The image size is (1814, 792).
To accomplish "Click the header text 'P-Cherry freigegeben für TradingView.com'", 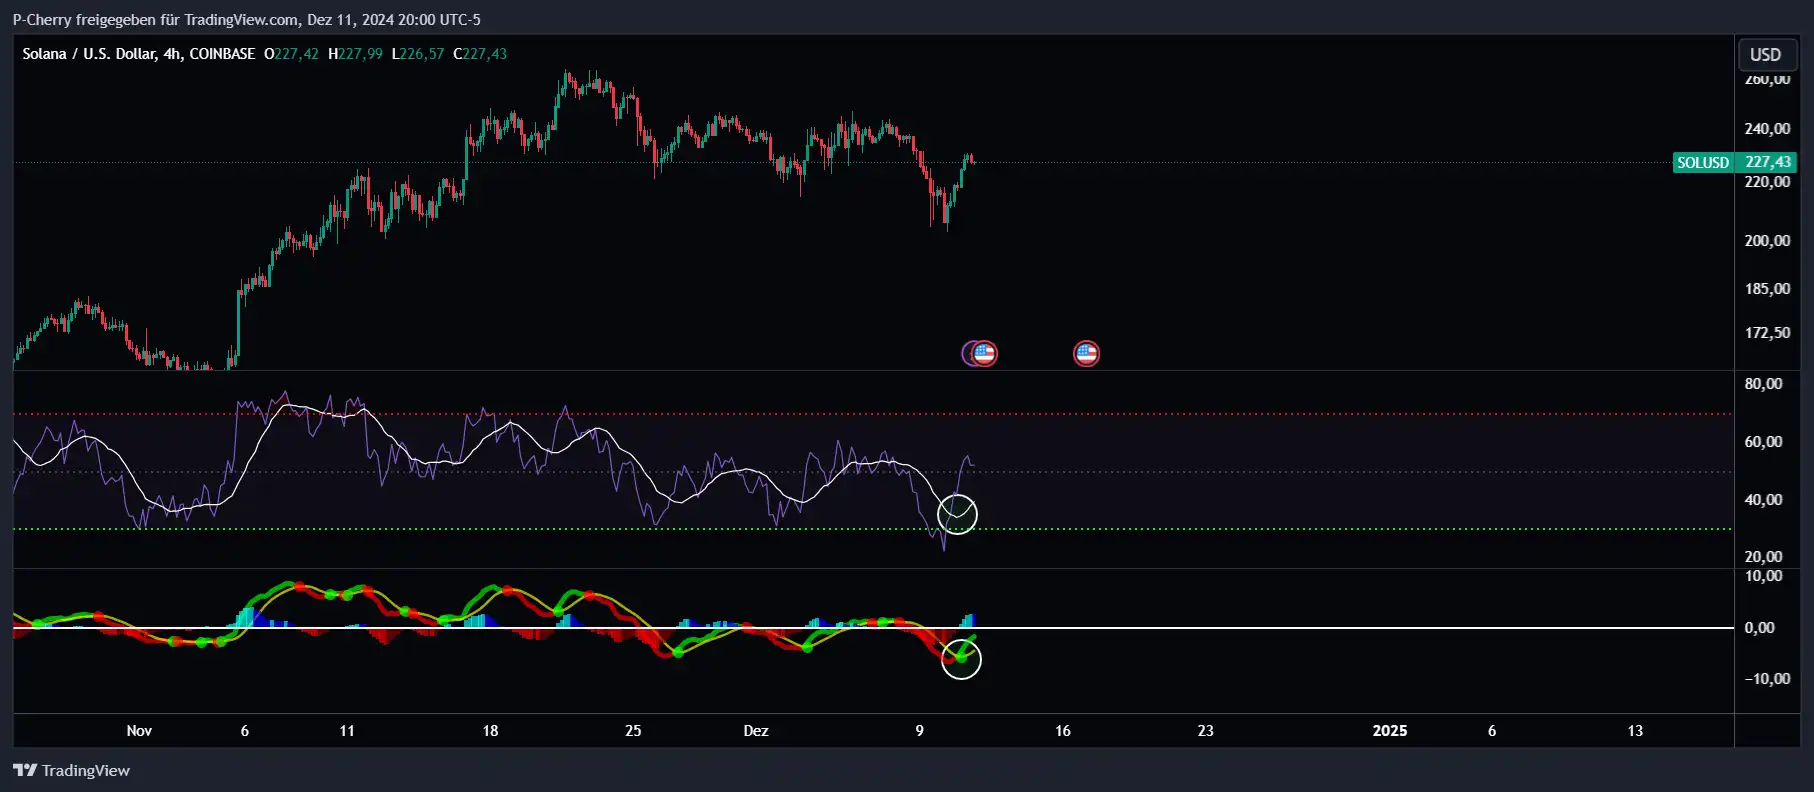I will (x=156, y=19).
